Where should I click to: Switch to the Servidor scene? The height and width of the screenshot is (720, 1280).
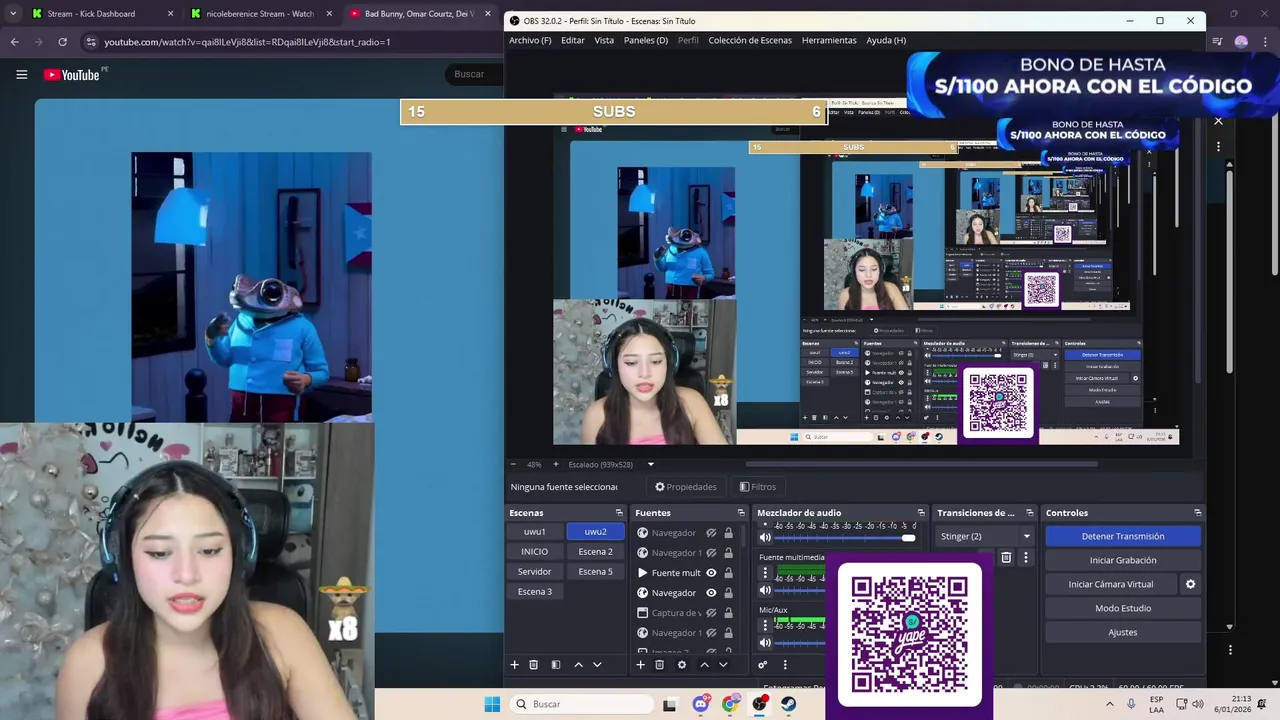click(535, 572)
